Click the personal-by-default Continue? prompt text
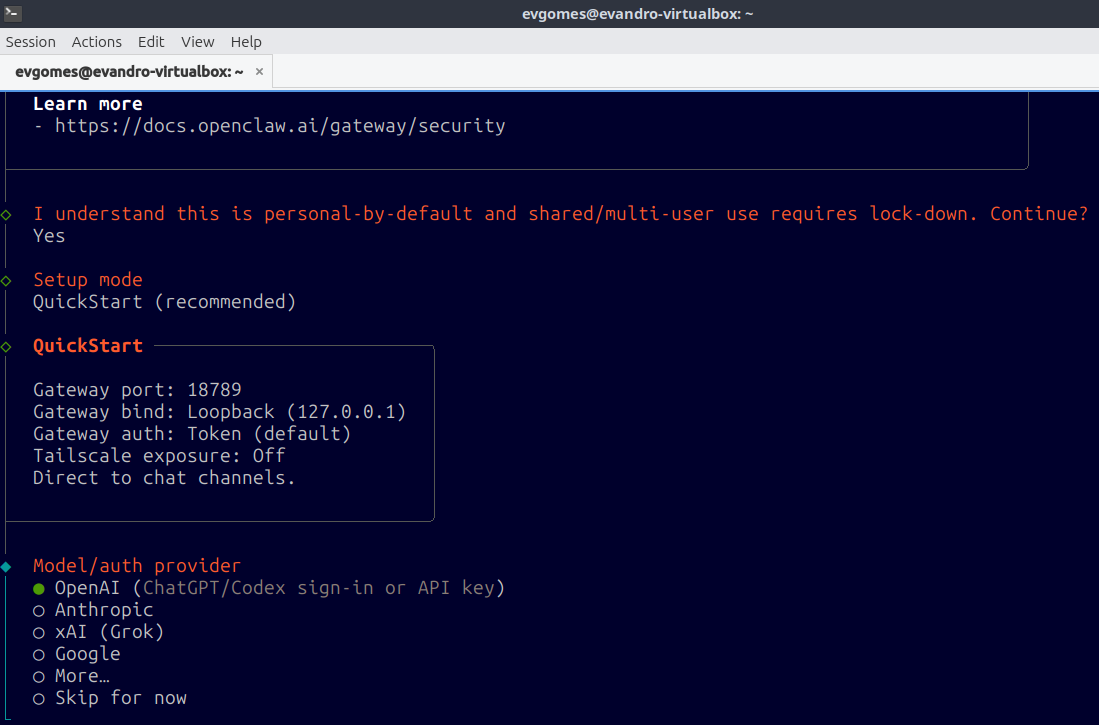 click(x=561, y=214)
